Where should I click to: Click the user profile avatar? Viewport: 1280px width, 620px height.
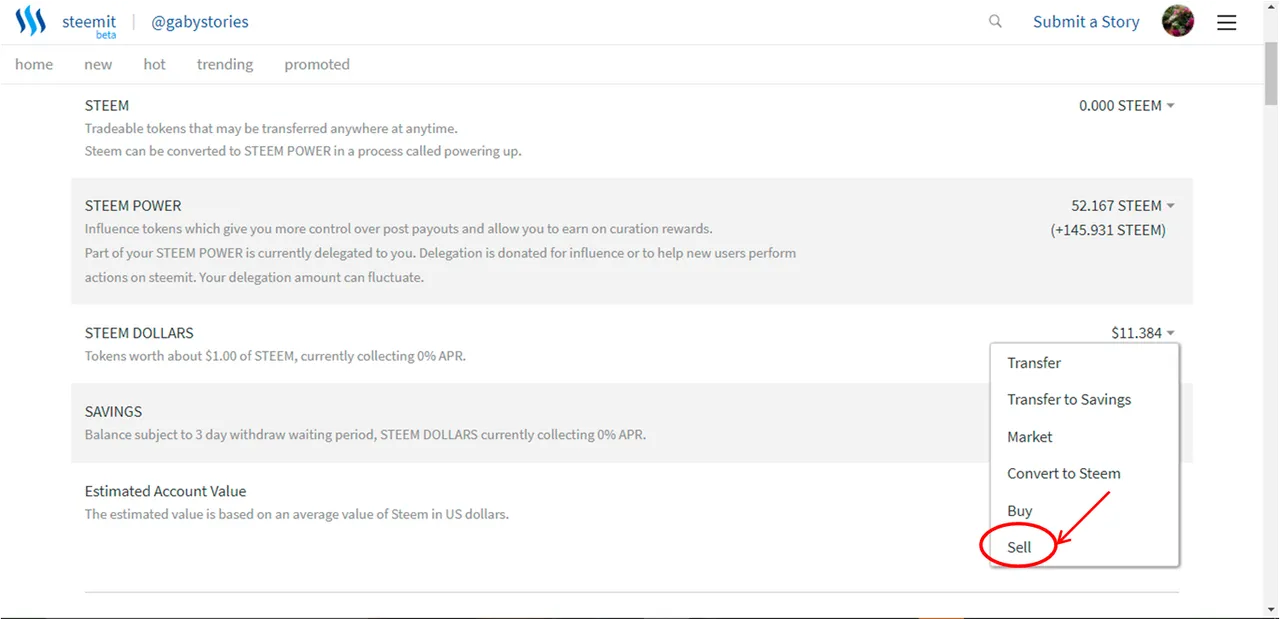click(1178, 21)
